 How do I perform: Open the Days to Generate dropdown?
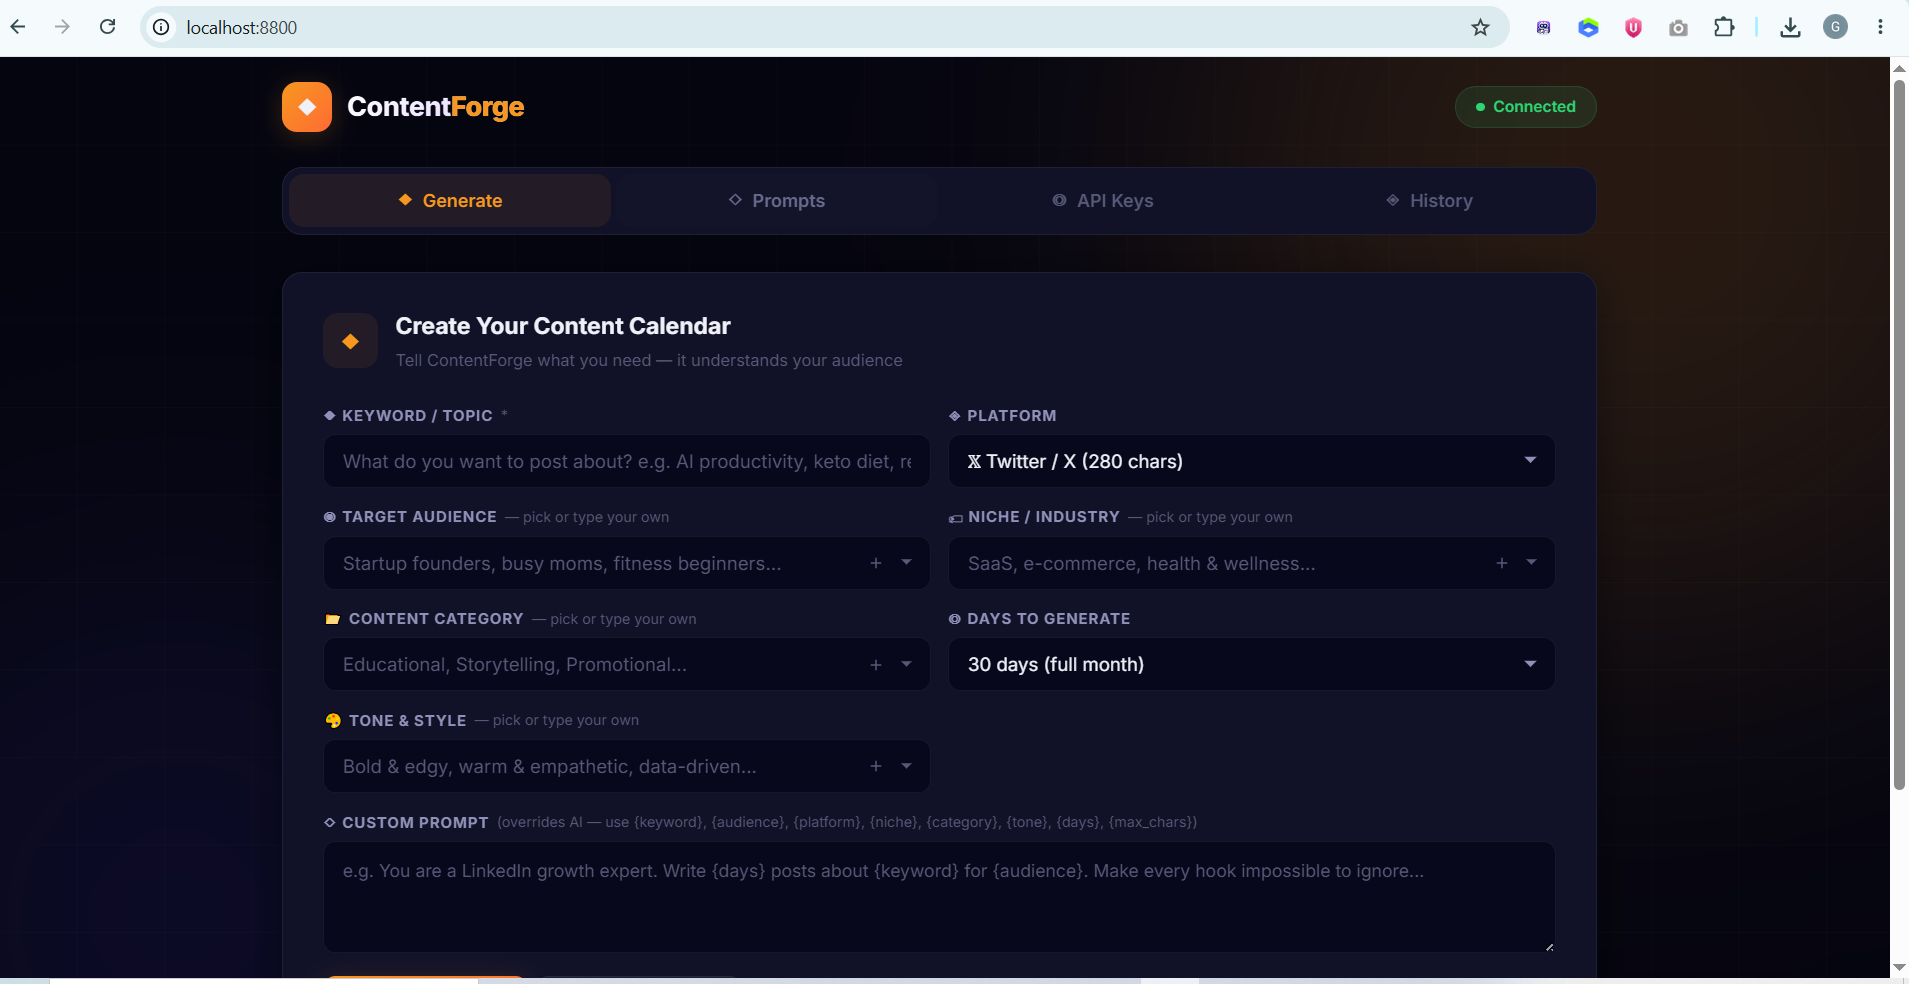click(1251, 664)
